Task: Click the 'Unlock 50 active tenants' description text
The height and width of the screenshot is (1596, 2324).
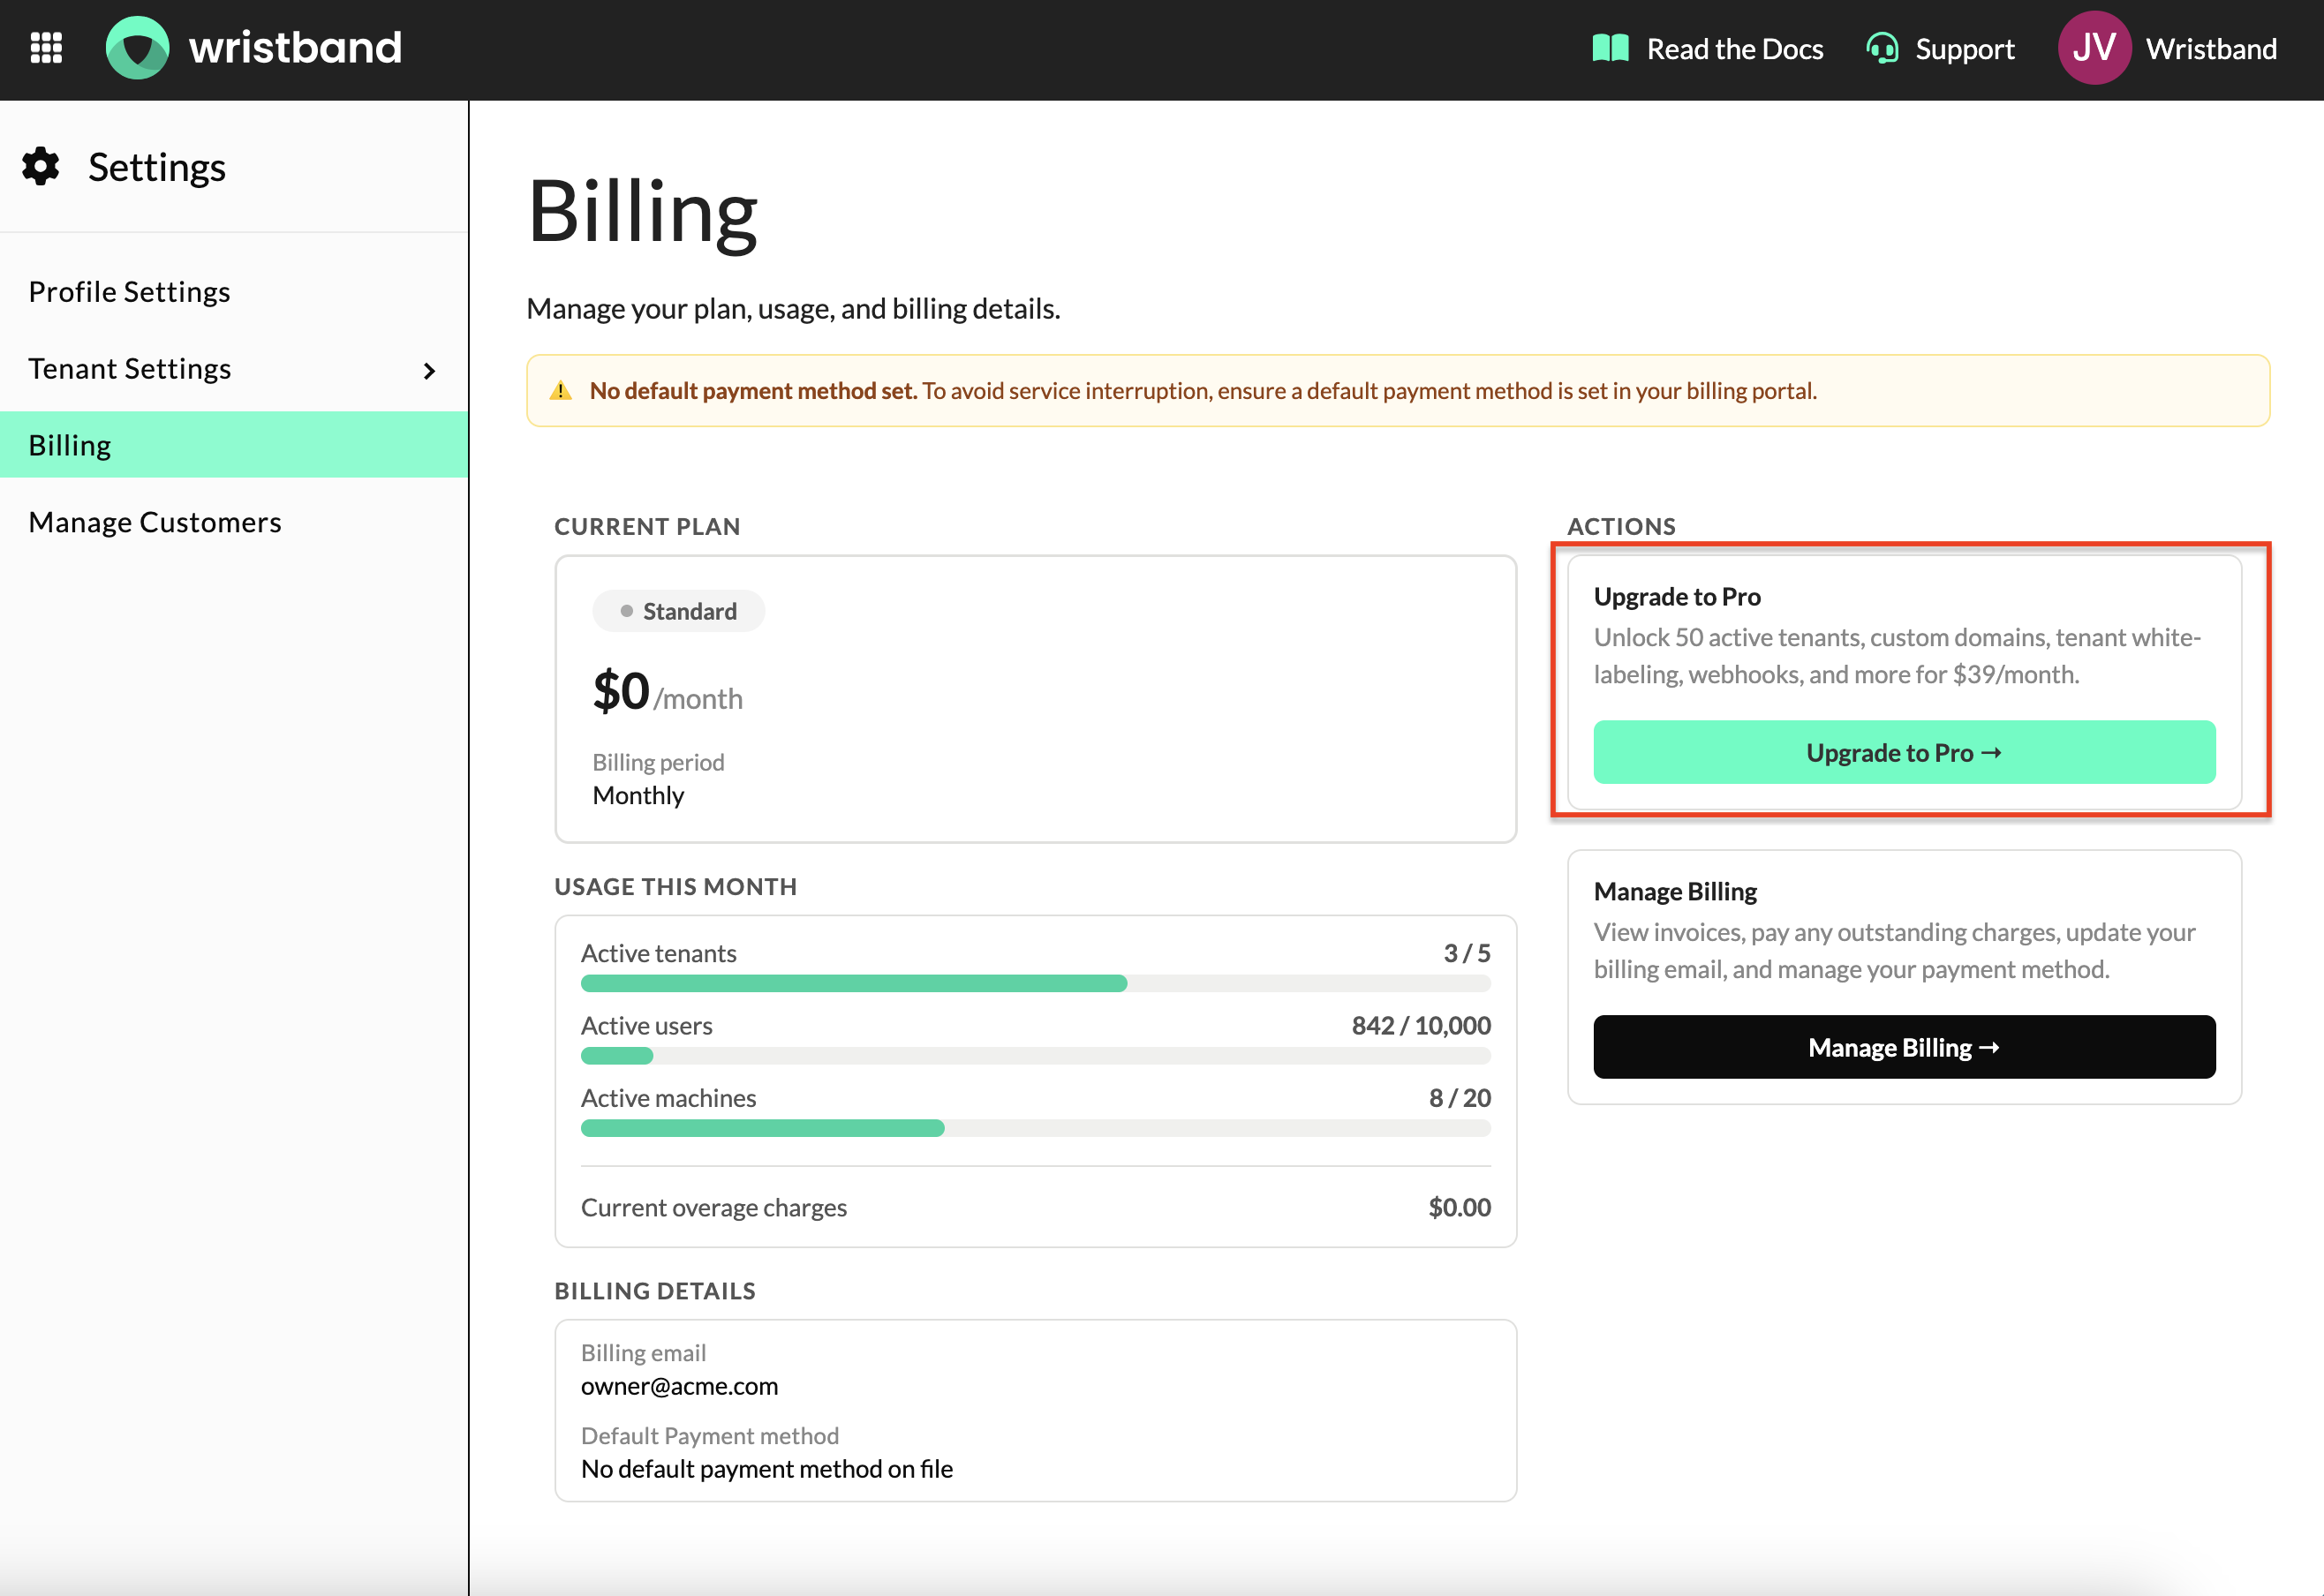Action: click(1897, 656)
